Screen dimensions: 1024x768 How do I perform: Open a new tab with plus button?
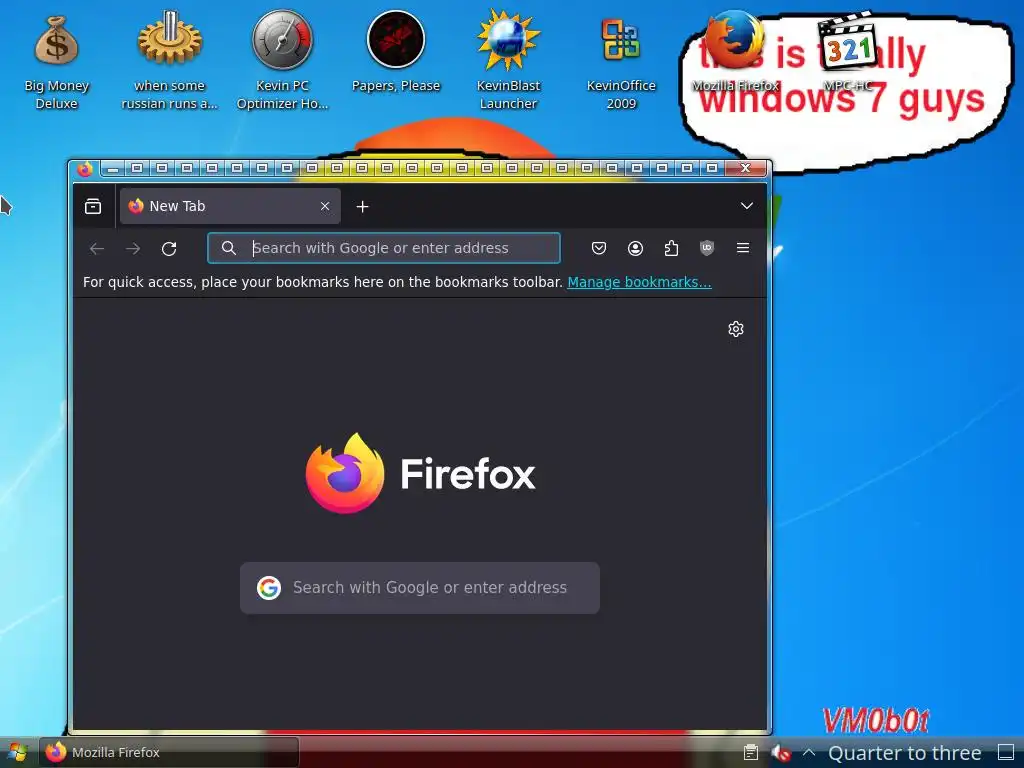362,206
